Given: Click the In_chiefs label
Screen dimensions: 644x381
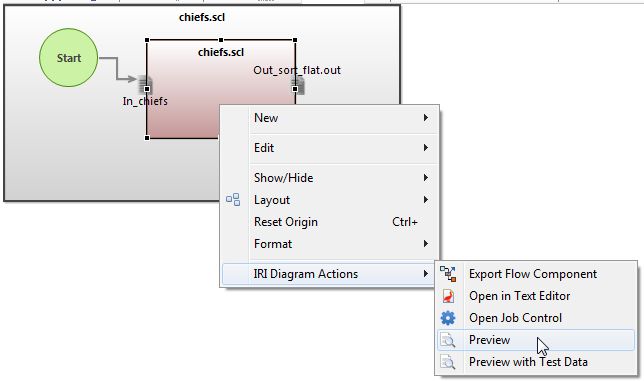Looking at the screenshot, I should tap(145, 101).
